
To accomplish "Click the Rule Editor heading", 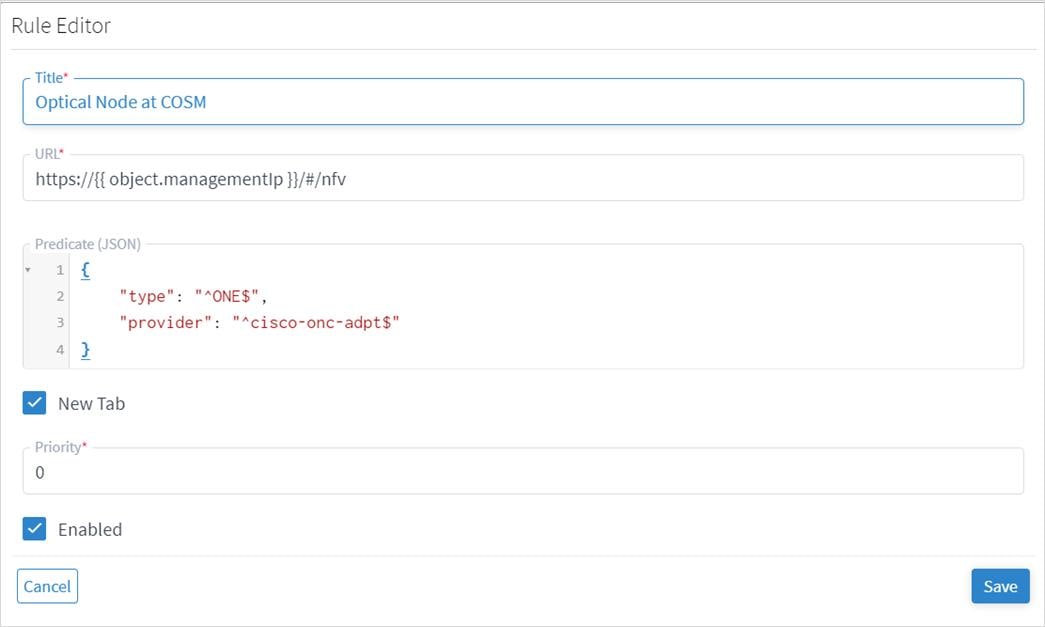I will click(61, 26).
